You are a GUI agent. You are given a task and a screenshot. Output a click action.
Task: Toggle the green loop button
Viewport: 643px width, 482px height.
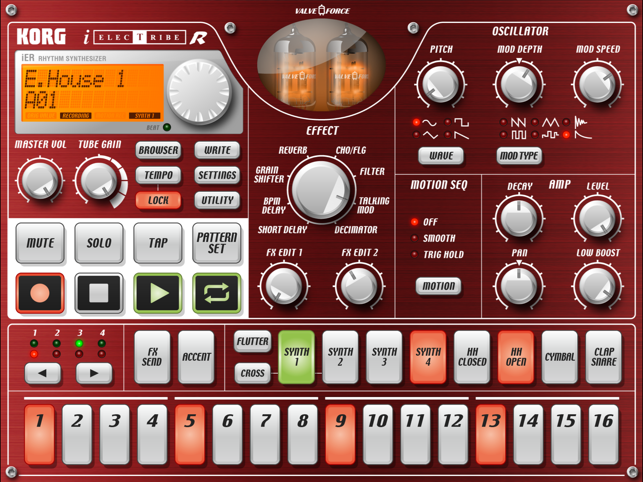[x=216, y=293]
